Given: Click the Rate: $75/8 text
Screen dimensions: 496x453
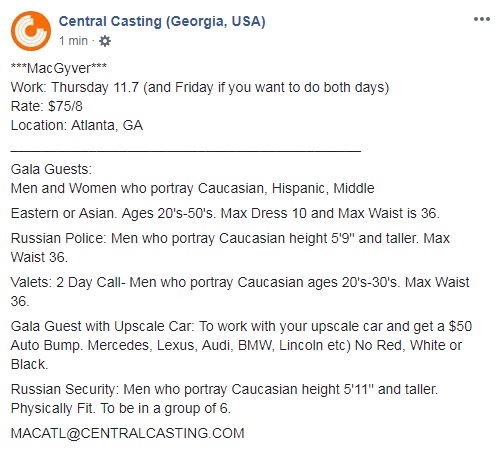Looking at the screenshot, I should [47, 106].
